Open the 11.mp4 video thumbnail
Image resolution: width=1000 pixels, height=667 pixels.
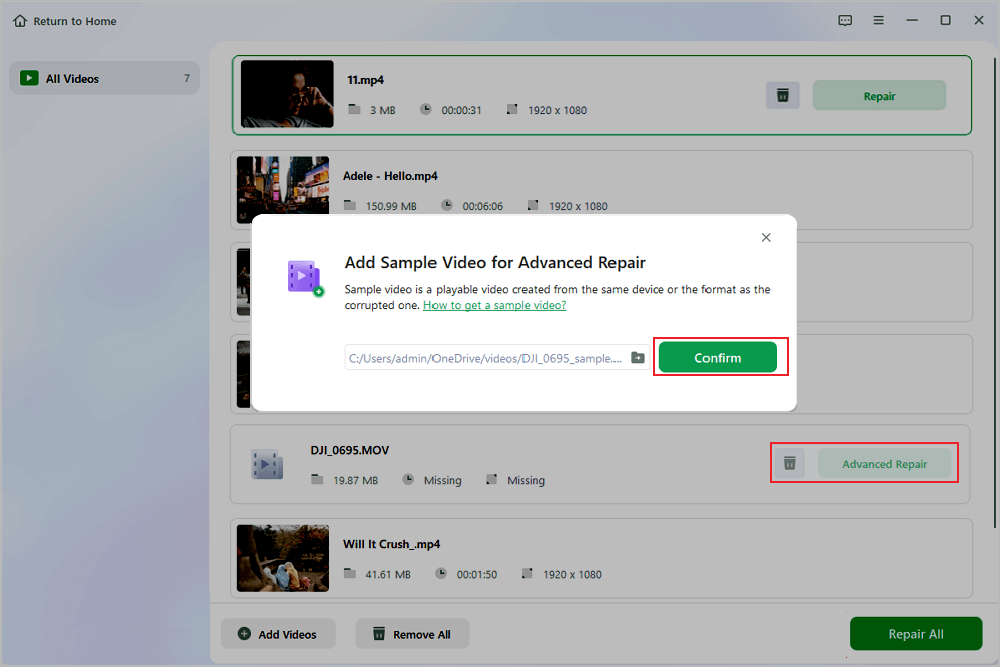[x=287, y=94]
